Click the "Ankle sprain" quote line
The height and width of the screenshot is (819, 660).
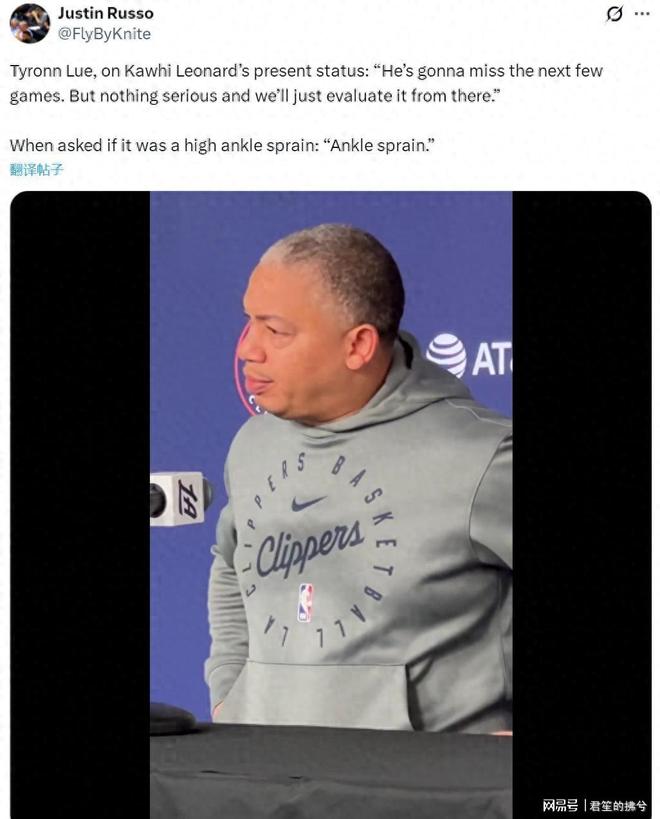coord(222,145)
